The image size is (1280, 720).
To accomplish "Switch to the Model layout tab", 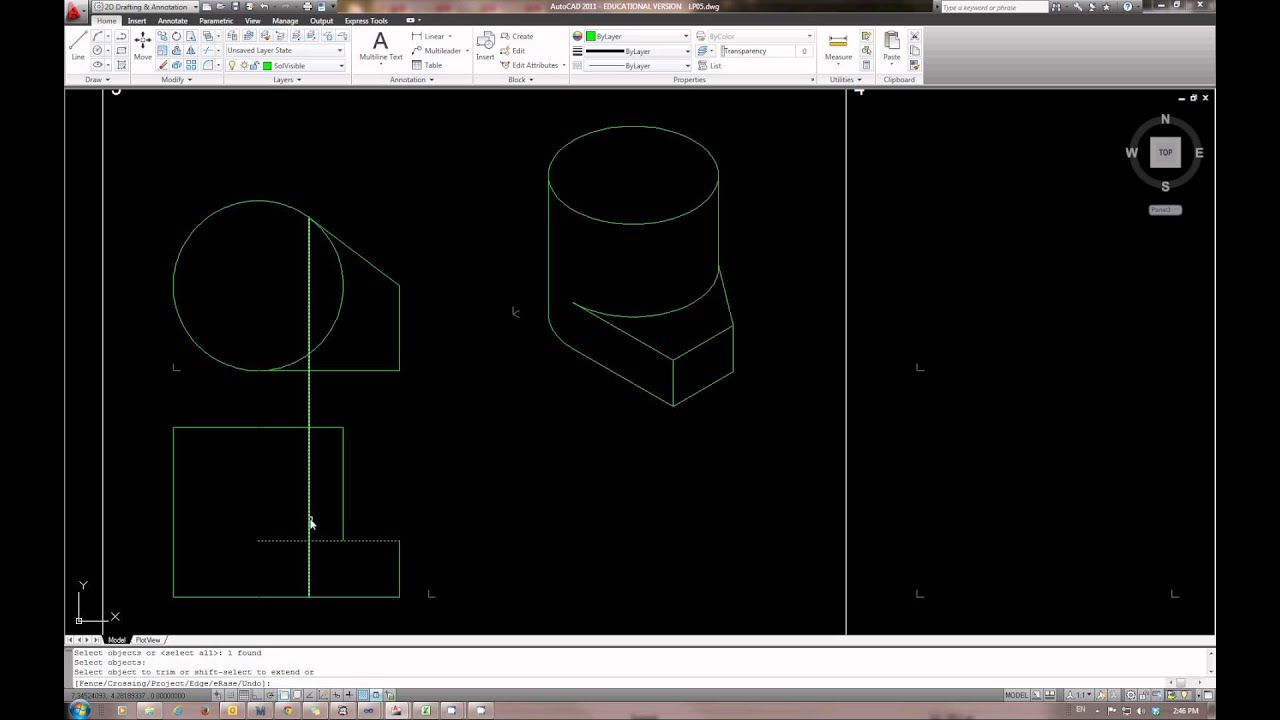I will point(117,640).
